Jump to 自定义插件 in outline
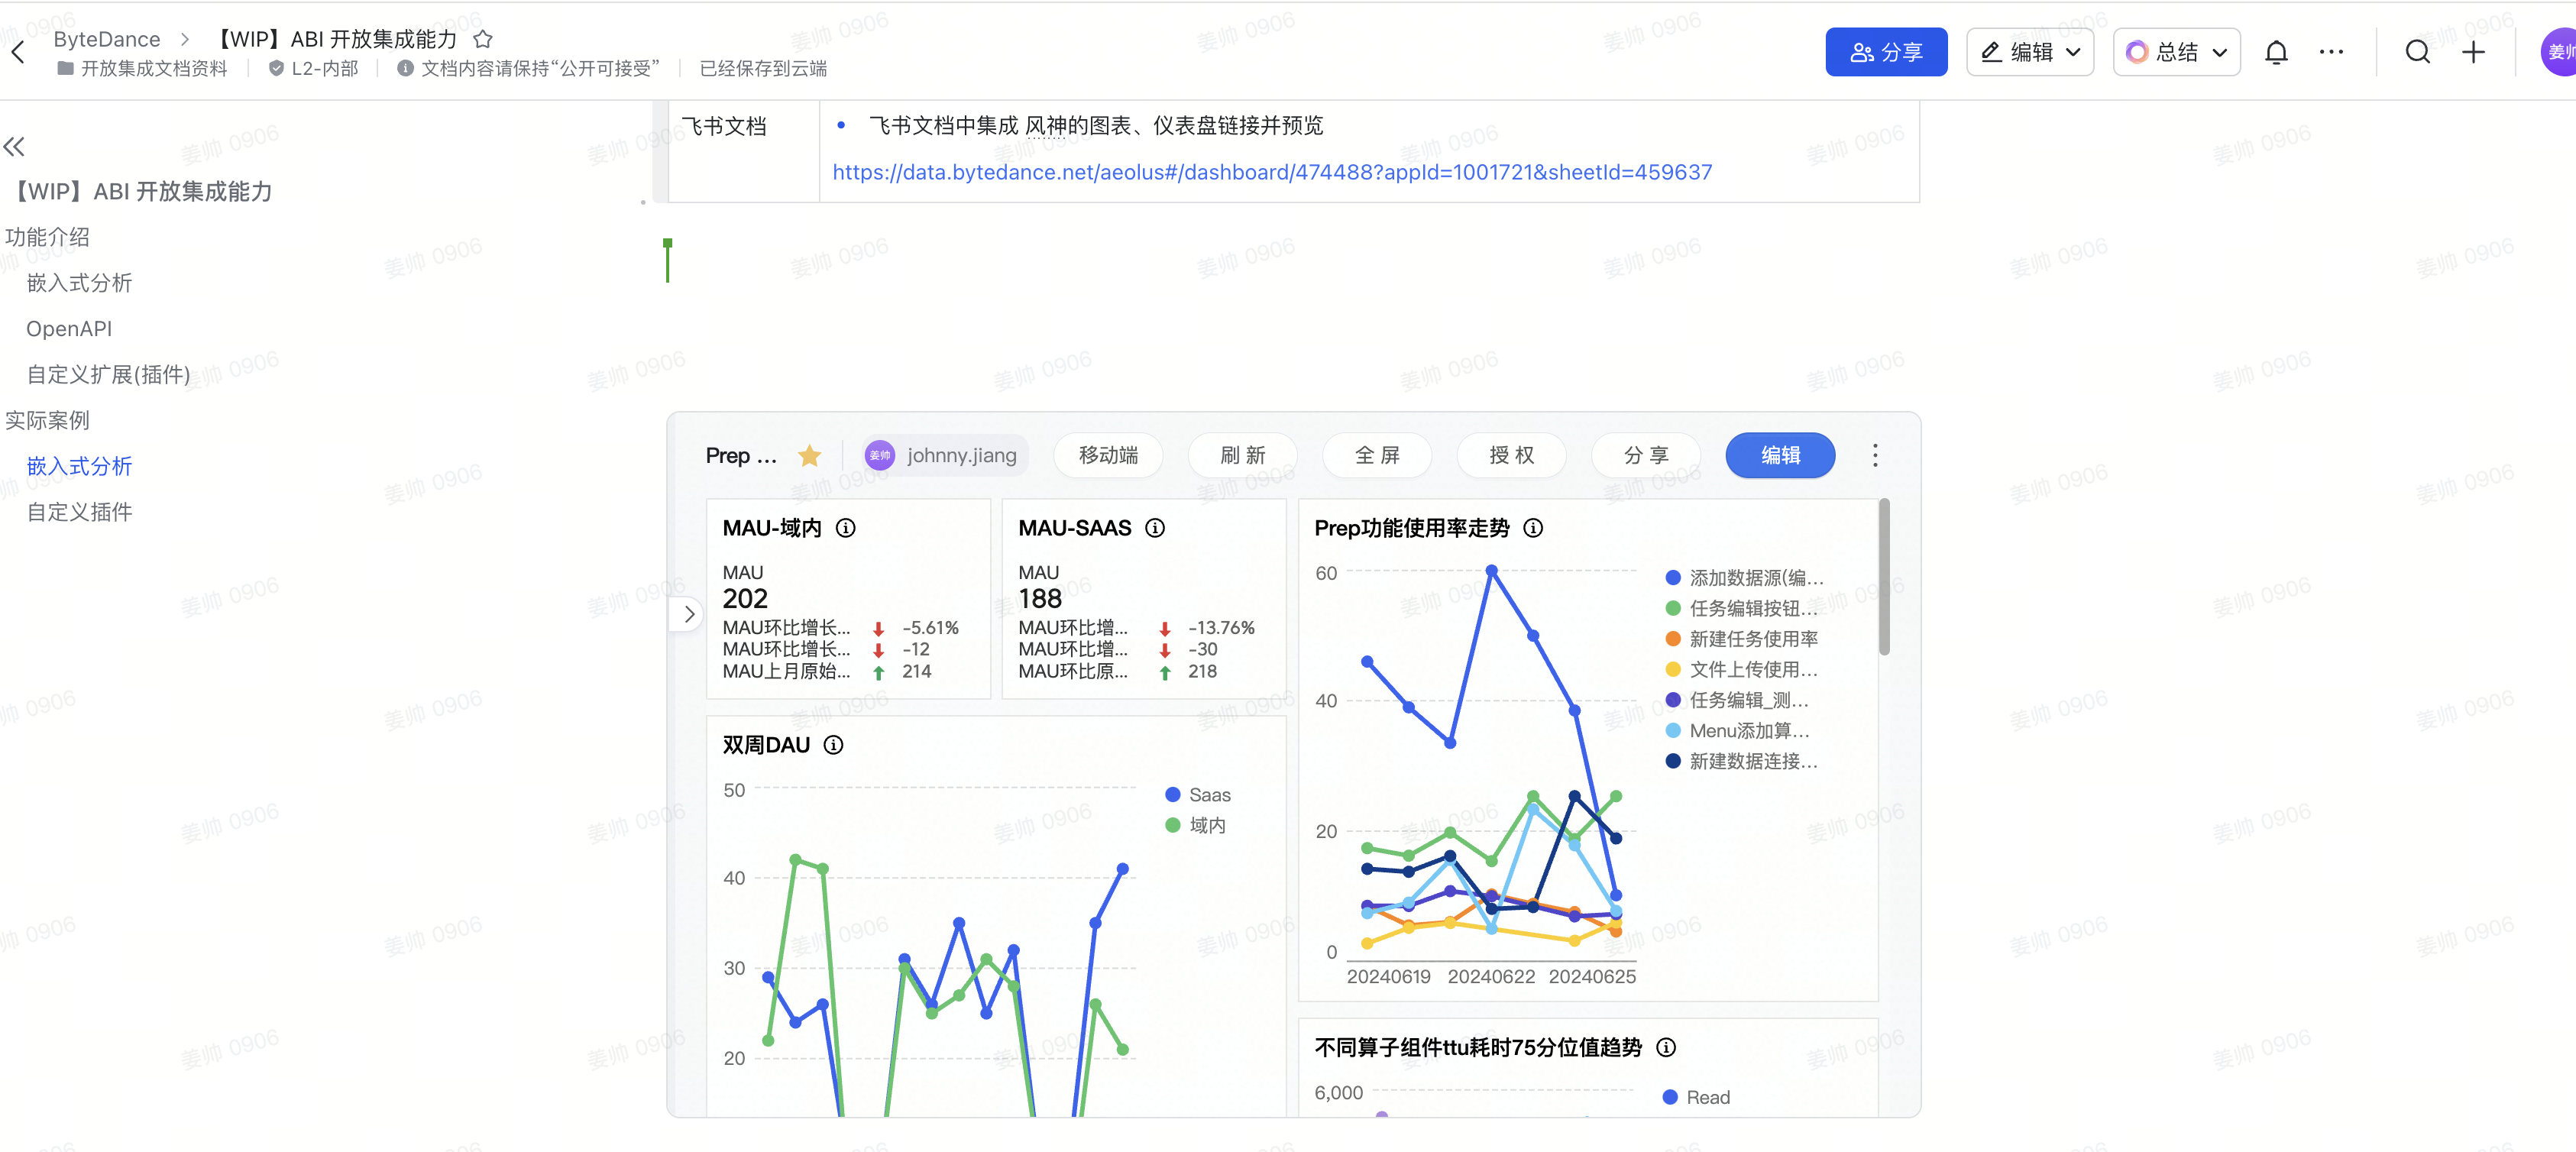Image resolution: width=2576 pixels, height=1152 pixels. (79, 512)
